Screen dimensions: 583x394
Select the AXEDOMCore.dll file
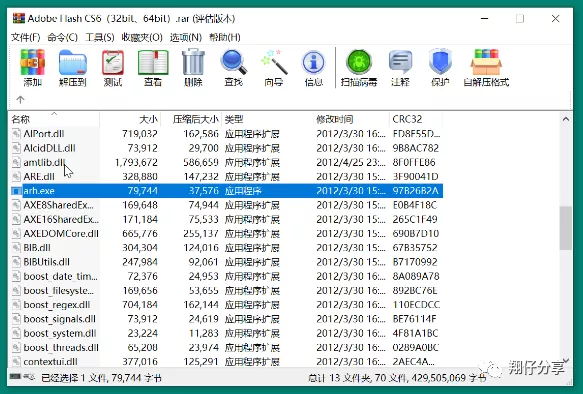61,233
